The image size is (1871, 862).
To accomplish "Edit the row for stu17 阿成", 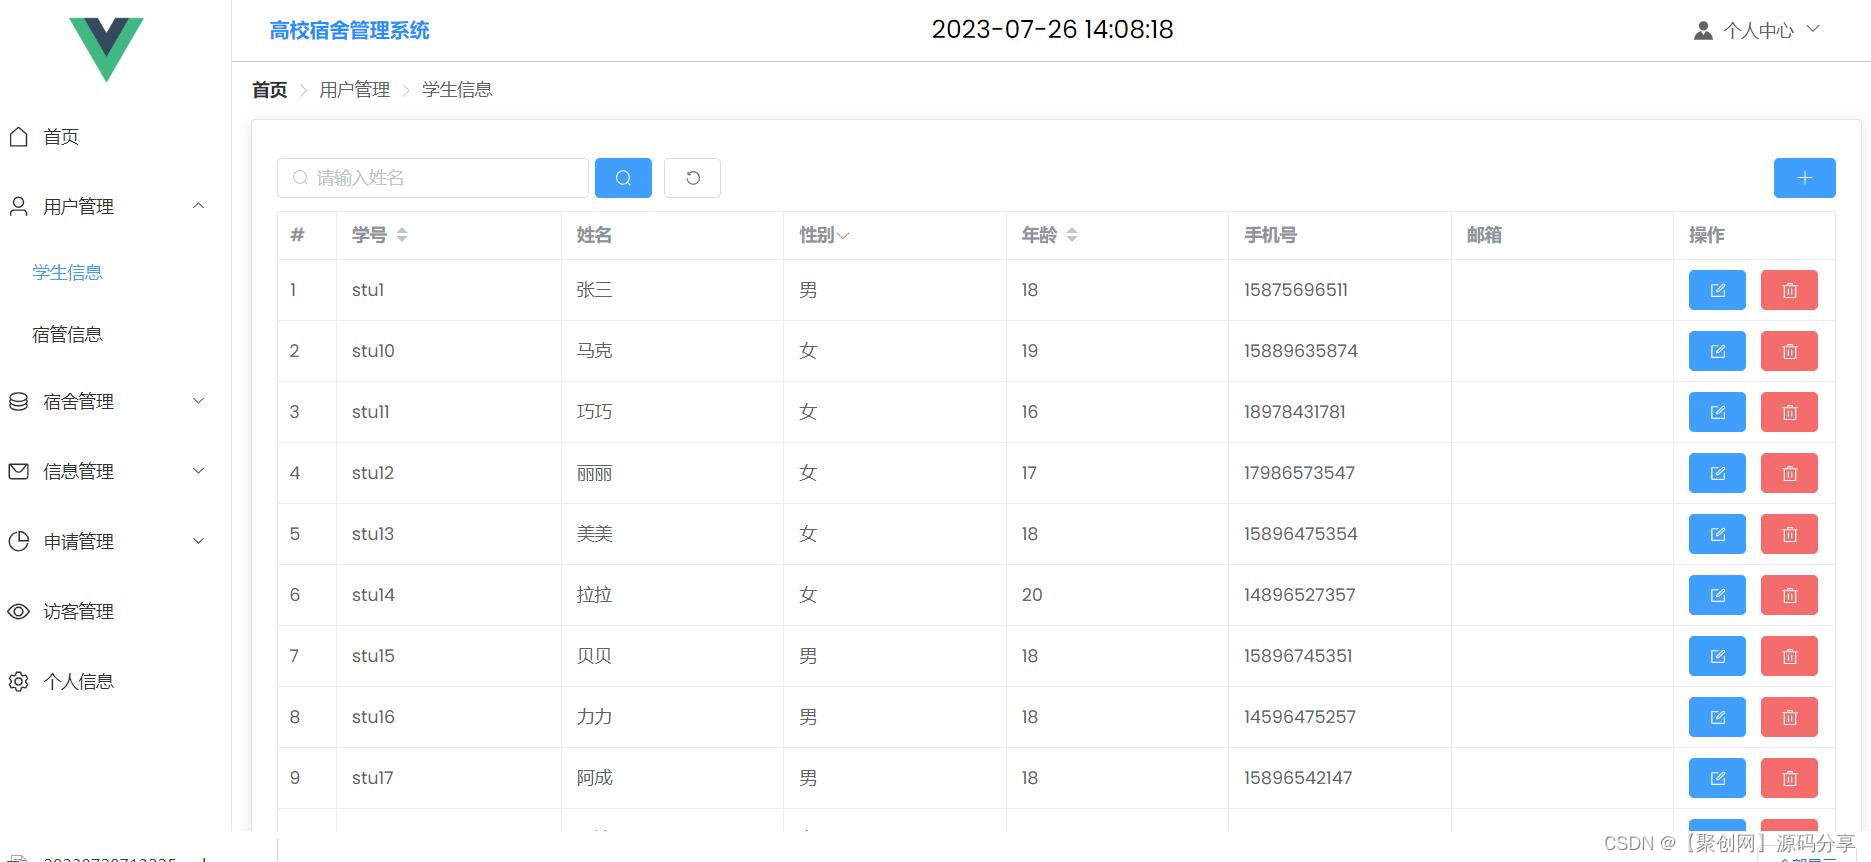I will pos(1717,778).
